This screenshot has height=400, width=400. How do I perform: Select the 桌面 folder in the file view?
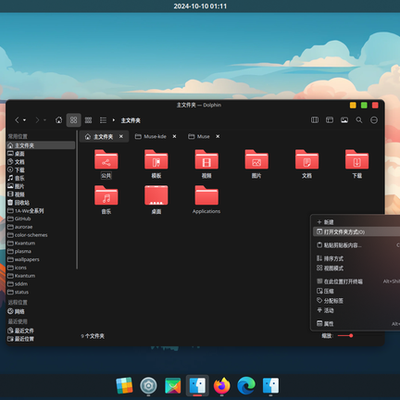(156, 200)
